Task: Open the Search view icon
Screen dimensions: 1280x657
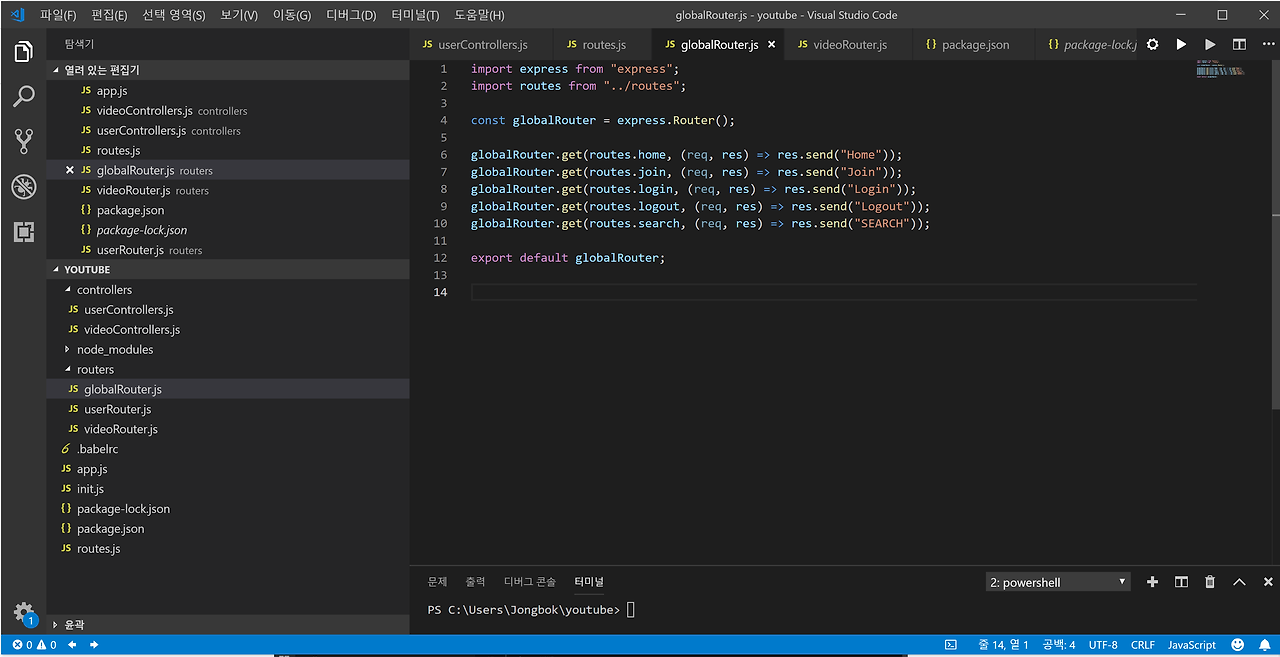Action: point(24,97)
